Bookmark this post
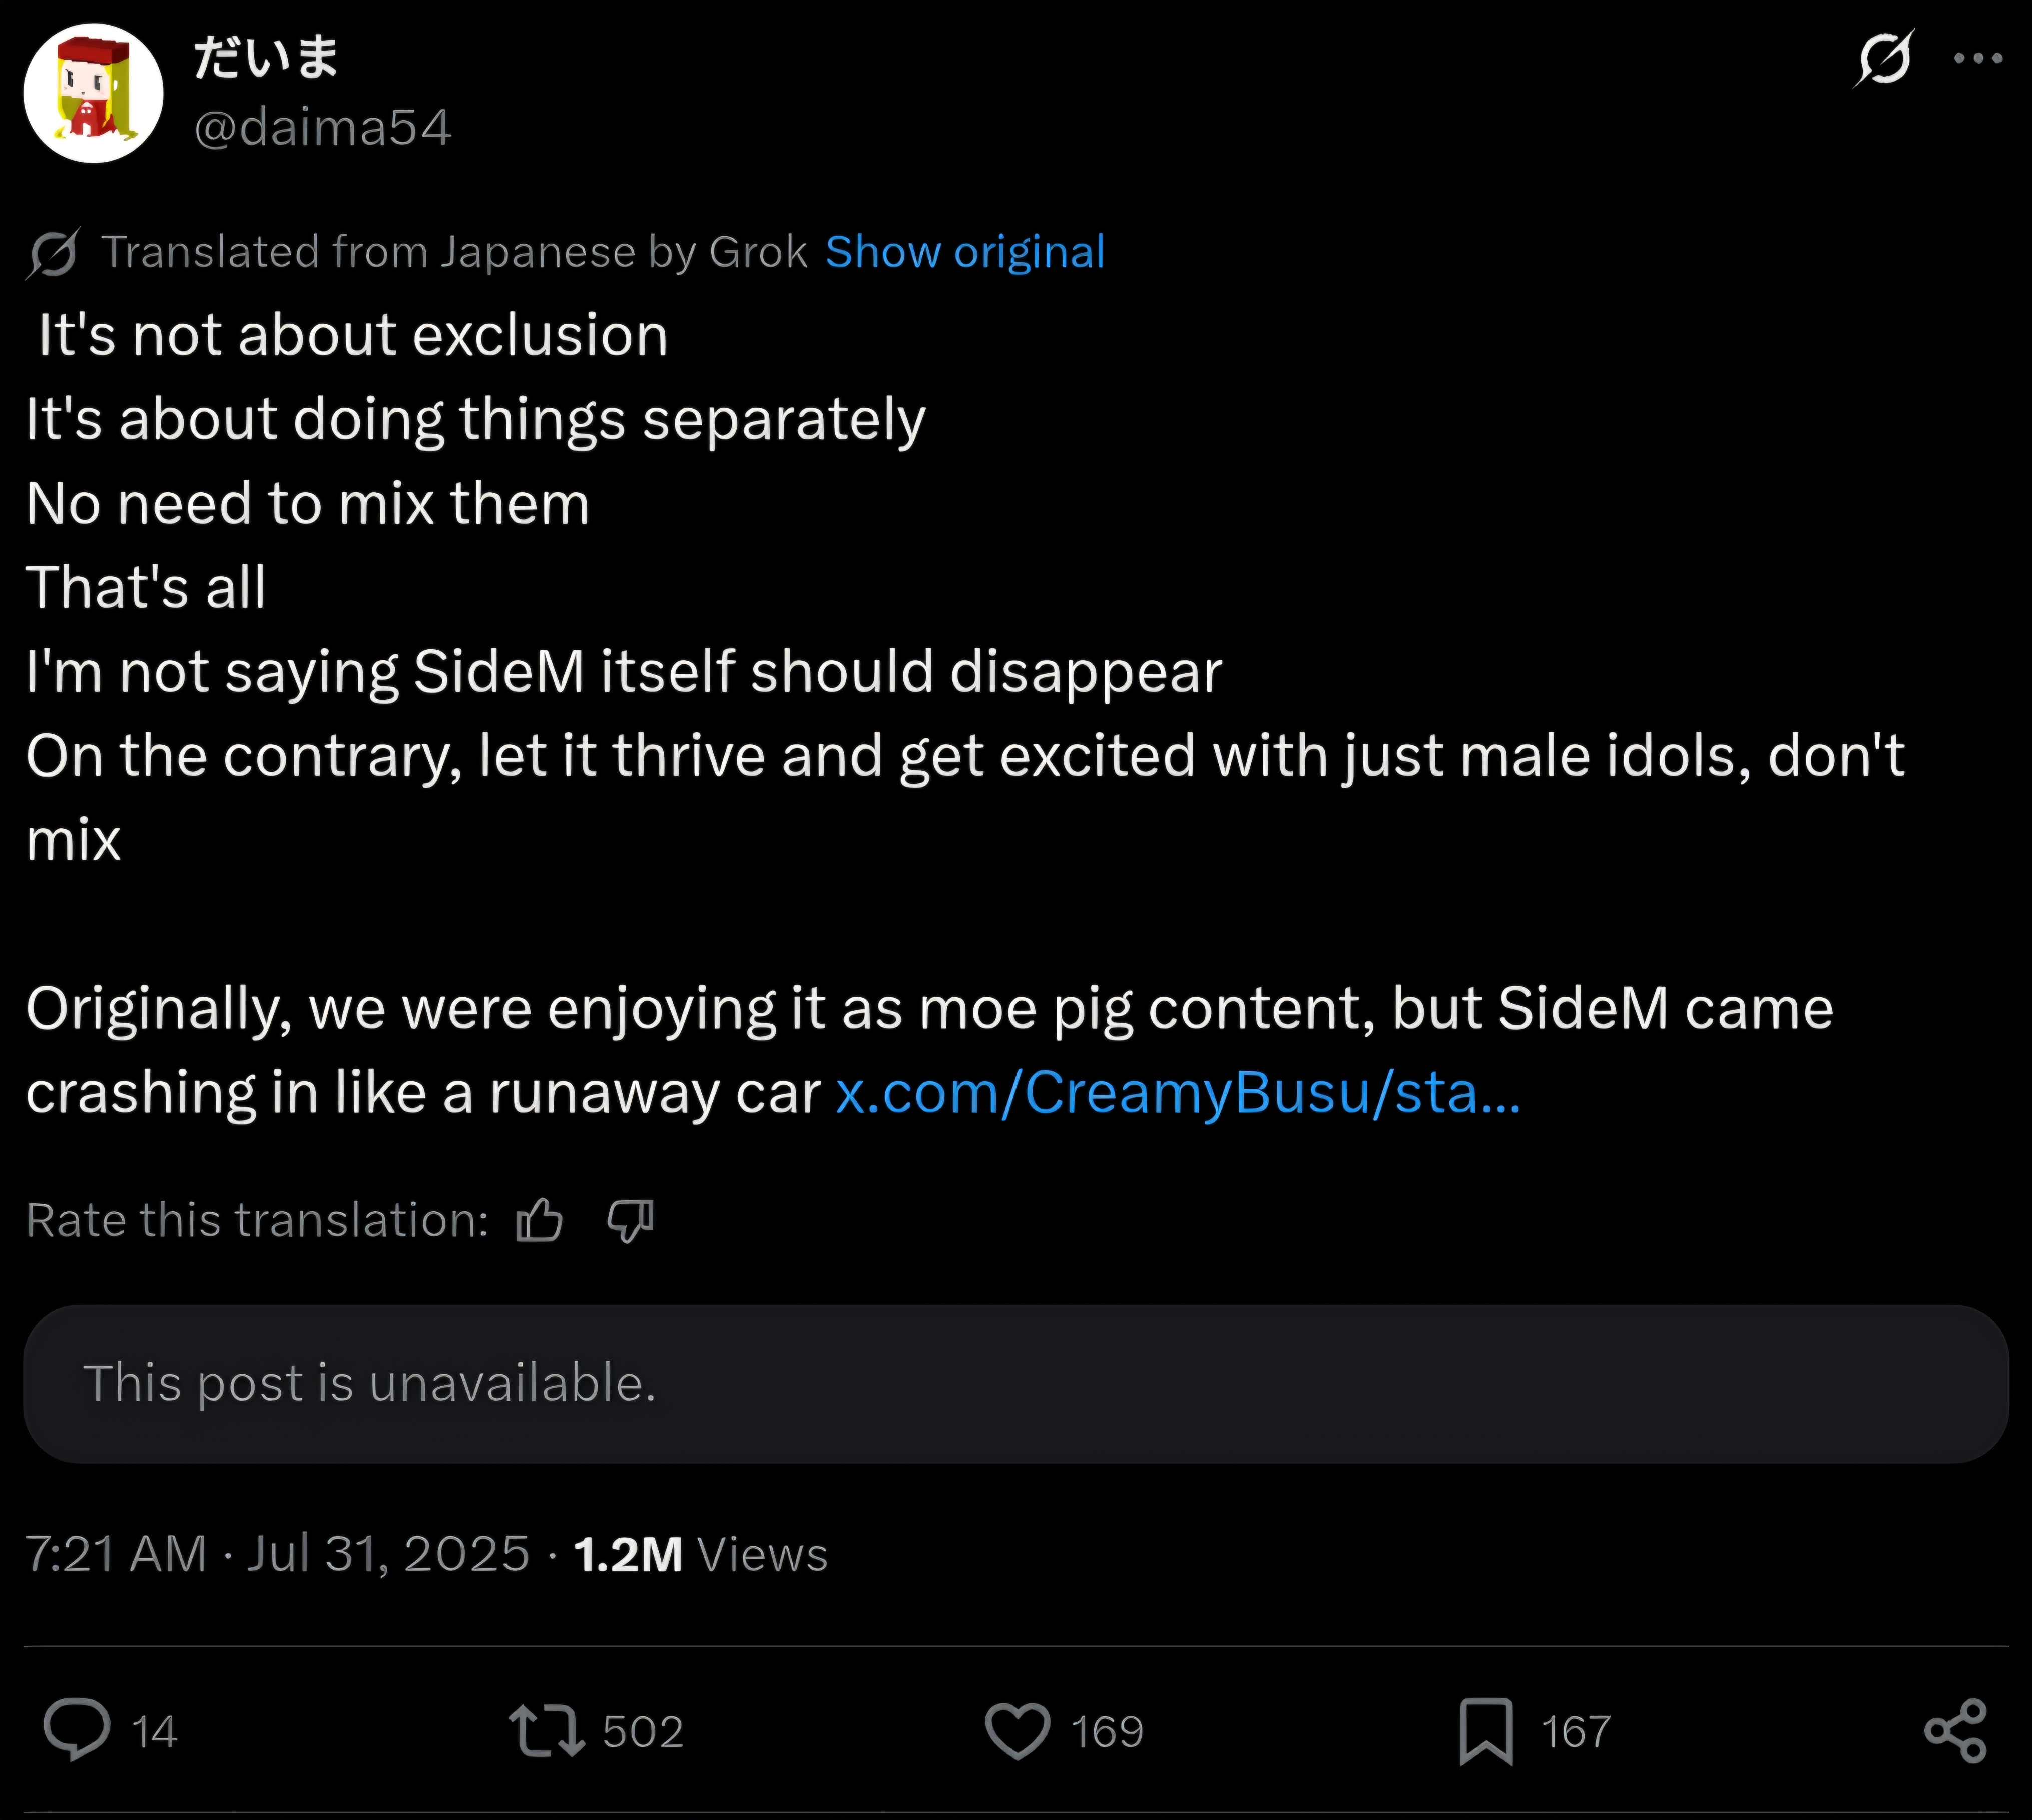2032x1820 pixels. click(1486, 1731)
